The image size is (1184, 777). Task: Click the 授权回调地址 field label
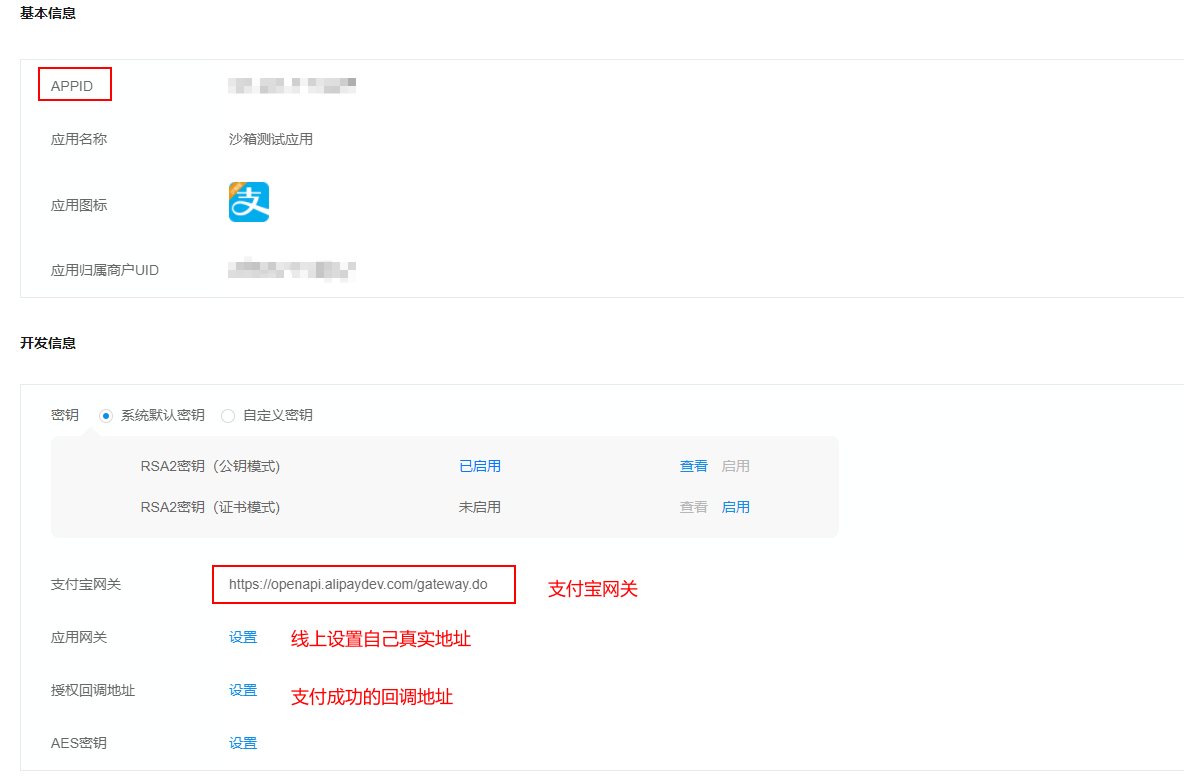92,690
